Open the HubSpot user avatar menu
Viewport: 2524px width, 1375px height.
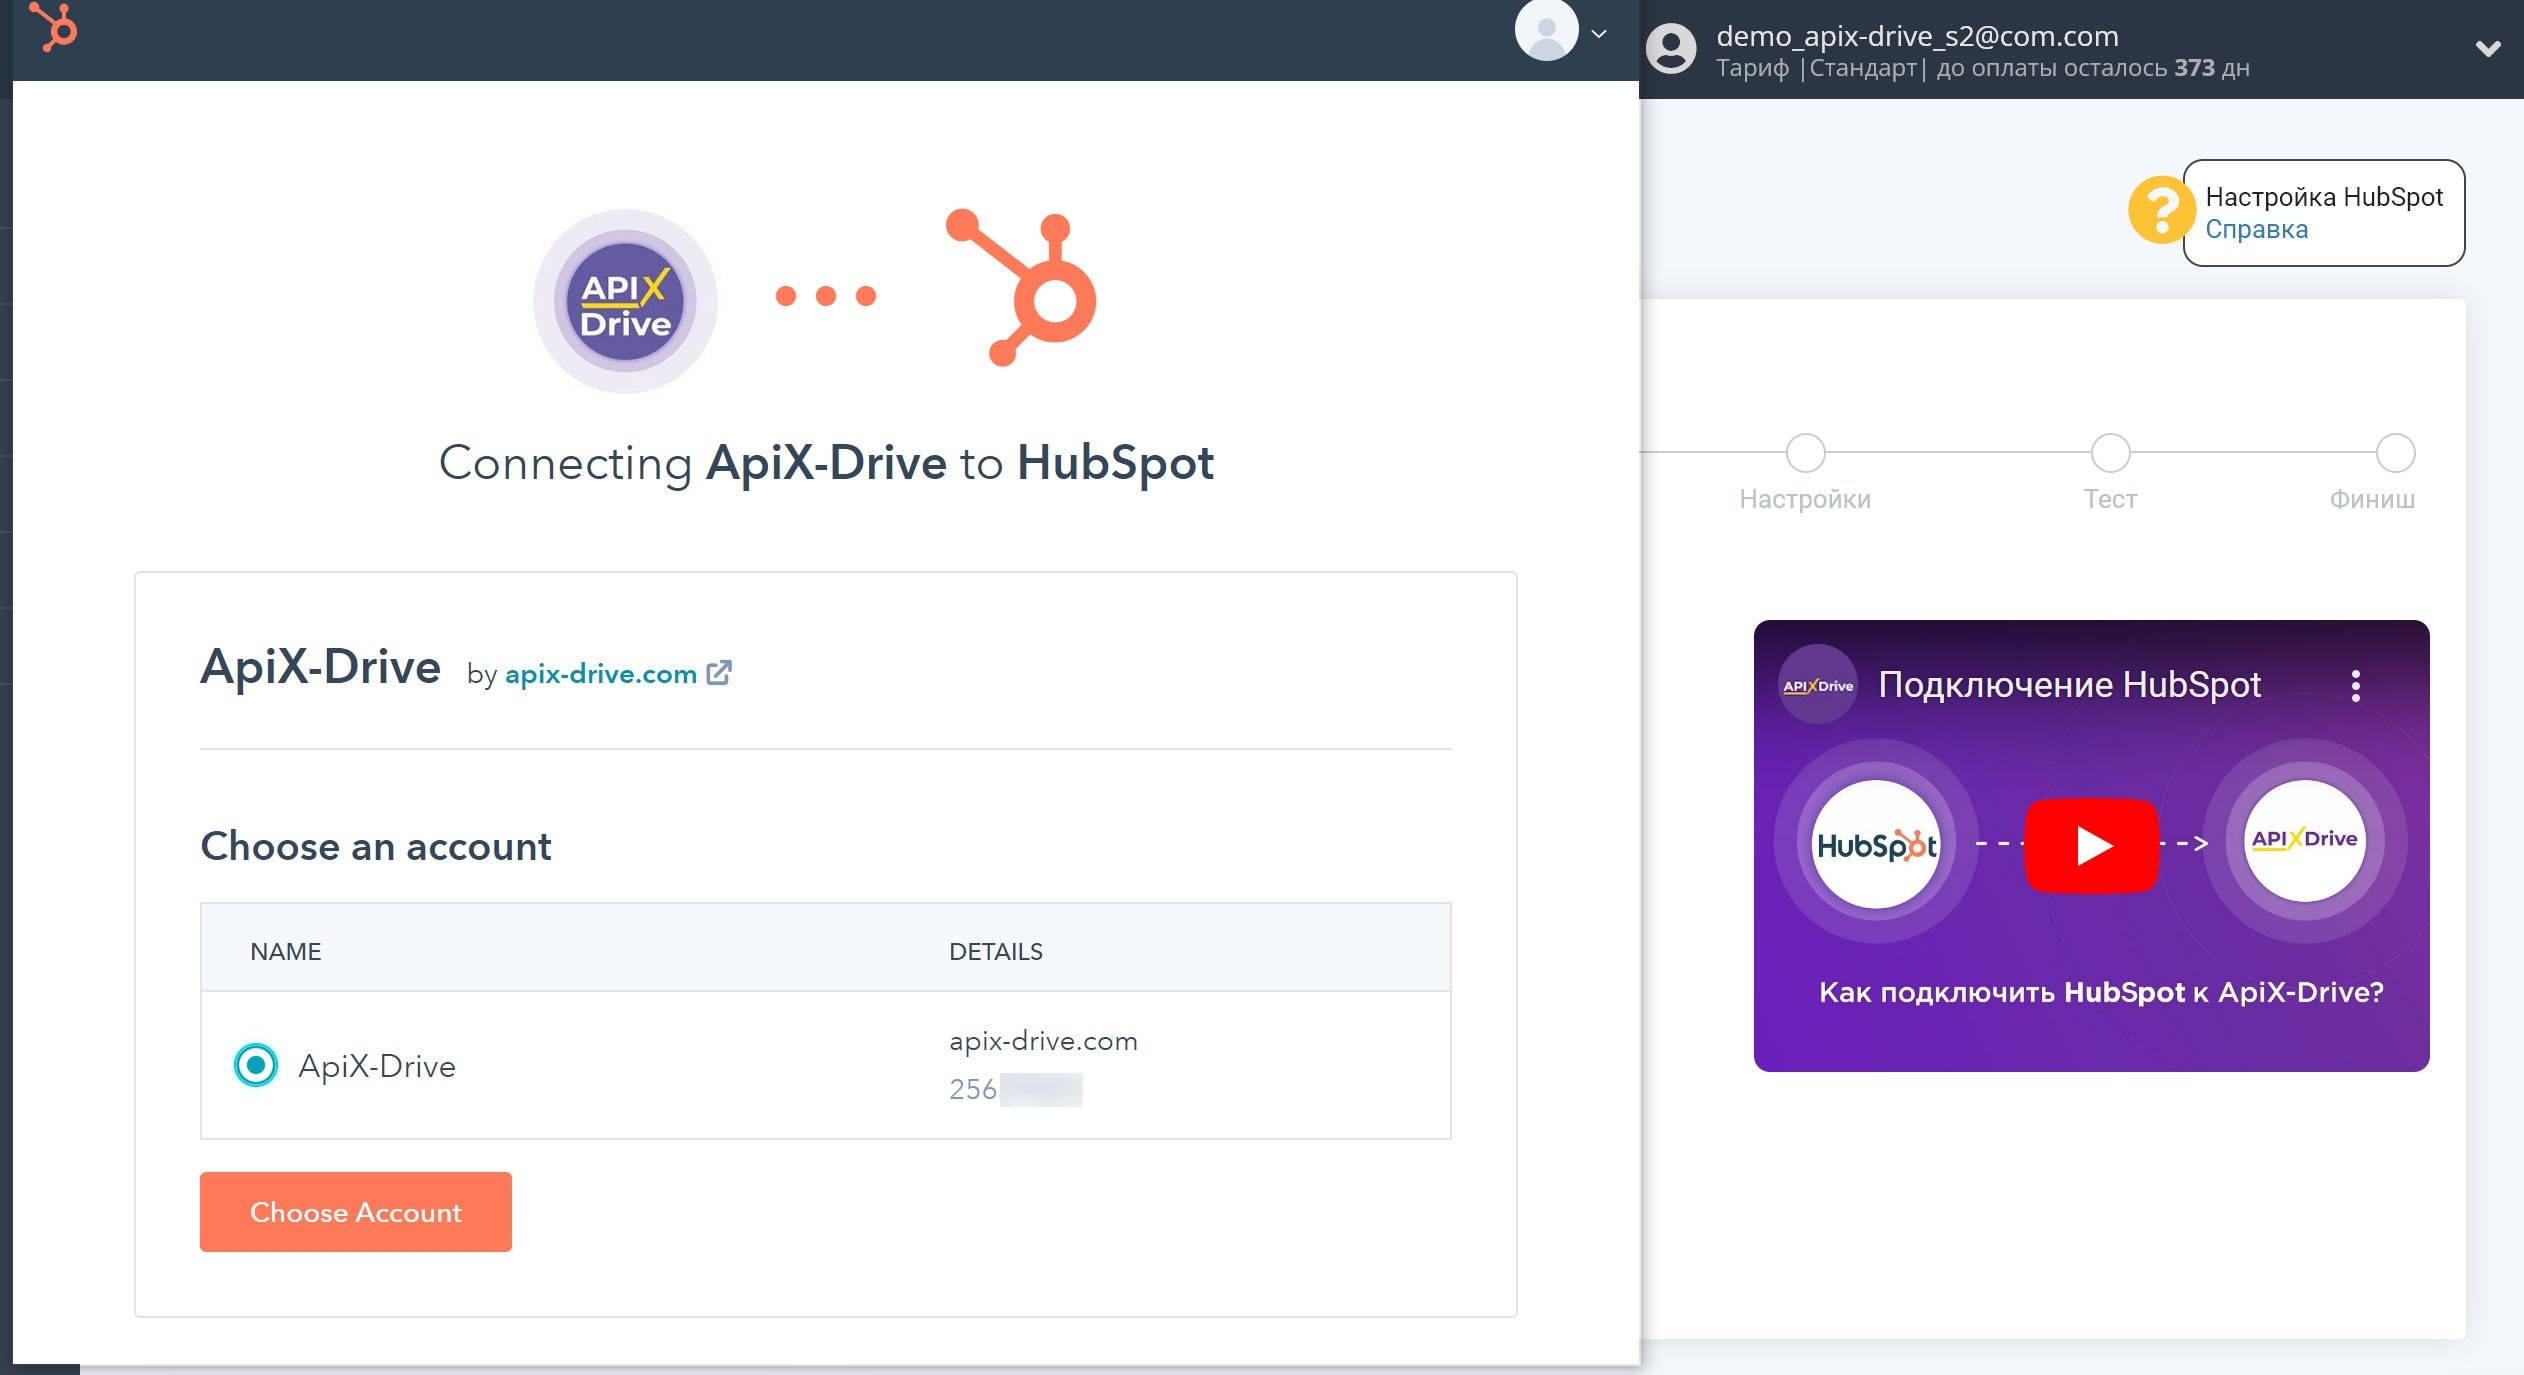1546,31
